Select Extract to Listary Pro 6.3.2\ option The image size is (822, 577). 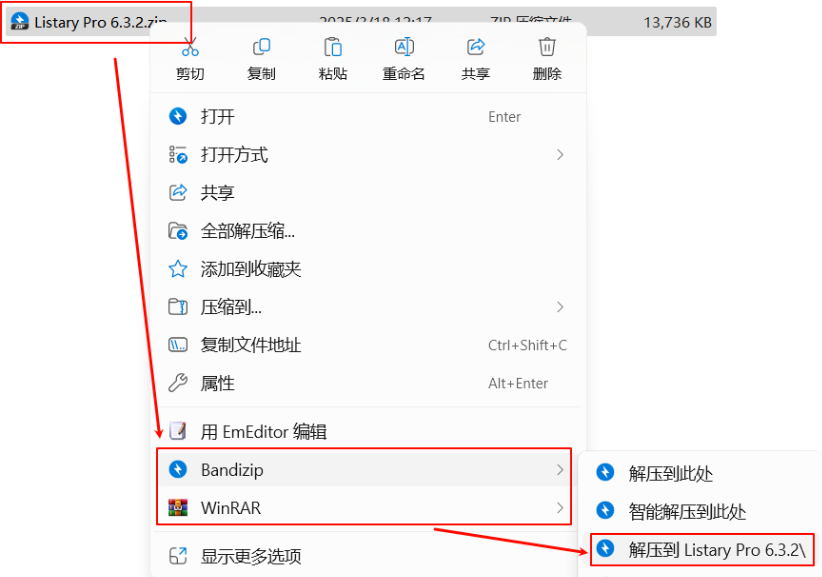tap(702, 549)
